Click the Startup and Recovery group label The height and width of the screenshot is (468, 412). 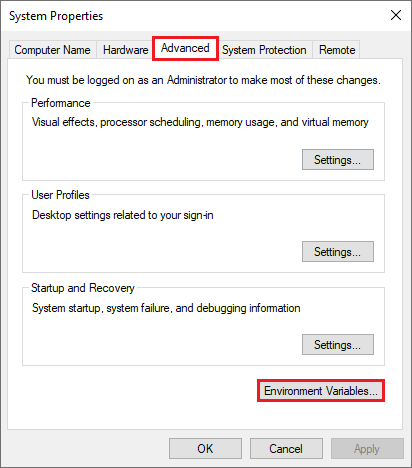click(83, 288)
